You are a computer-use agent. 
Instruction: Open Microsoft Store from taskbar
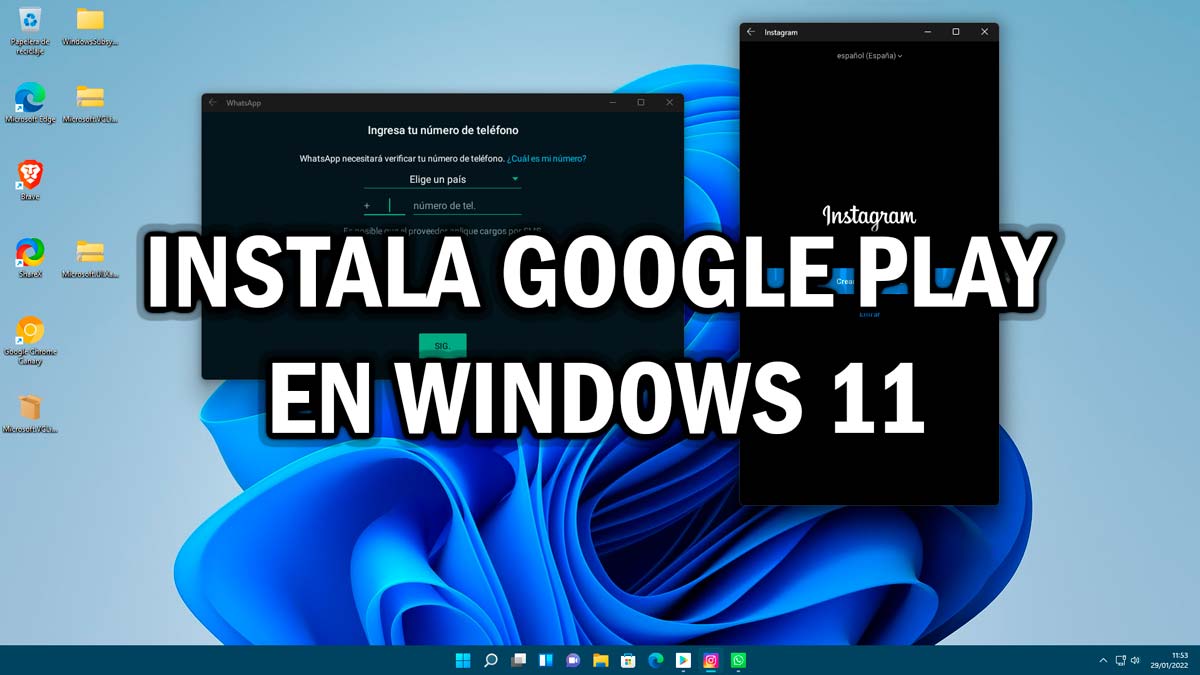[628, 660]
